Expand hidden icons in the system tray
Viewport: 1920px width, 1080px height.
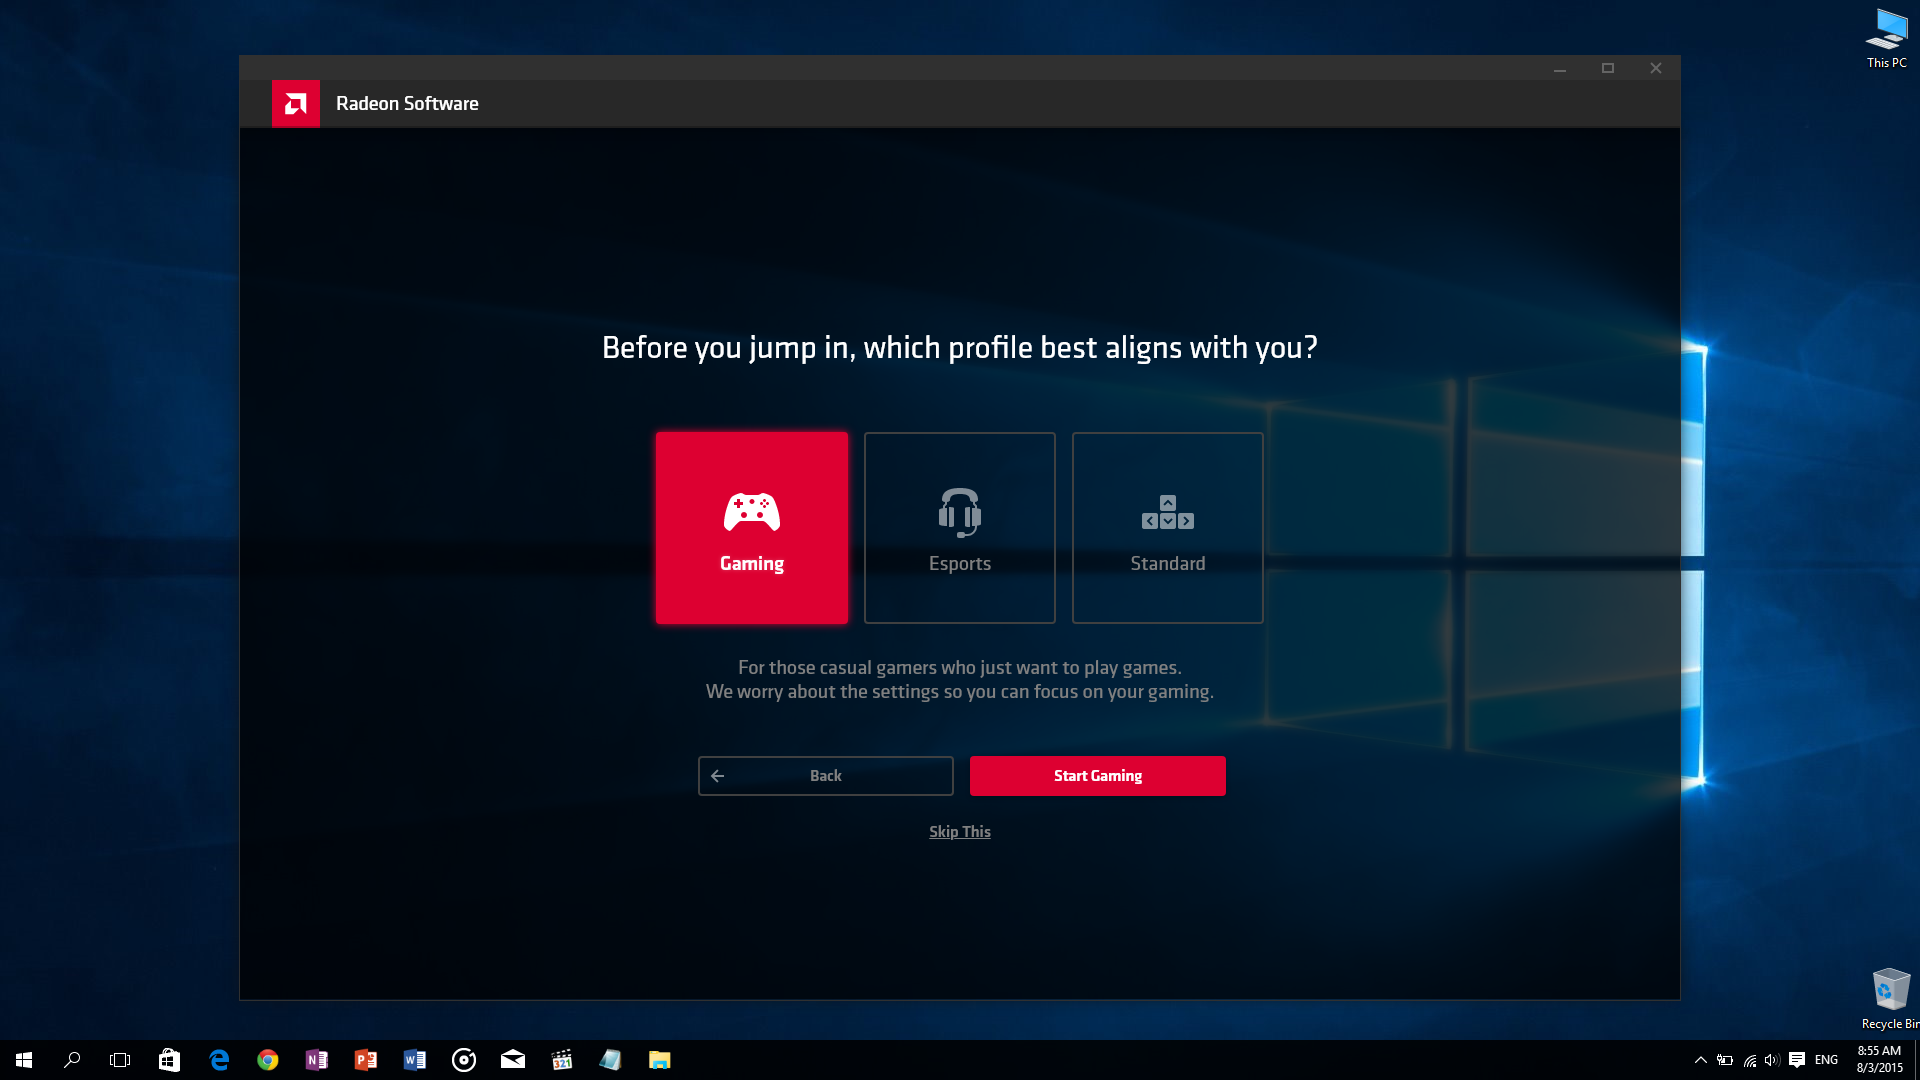pos(1701,1059)
